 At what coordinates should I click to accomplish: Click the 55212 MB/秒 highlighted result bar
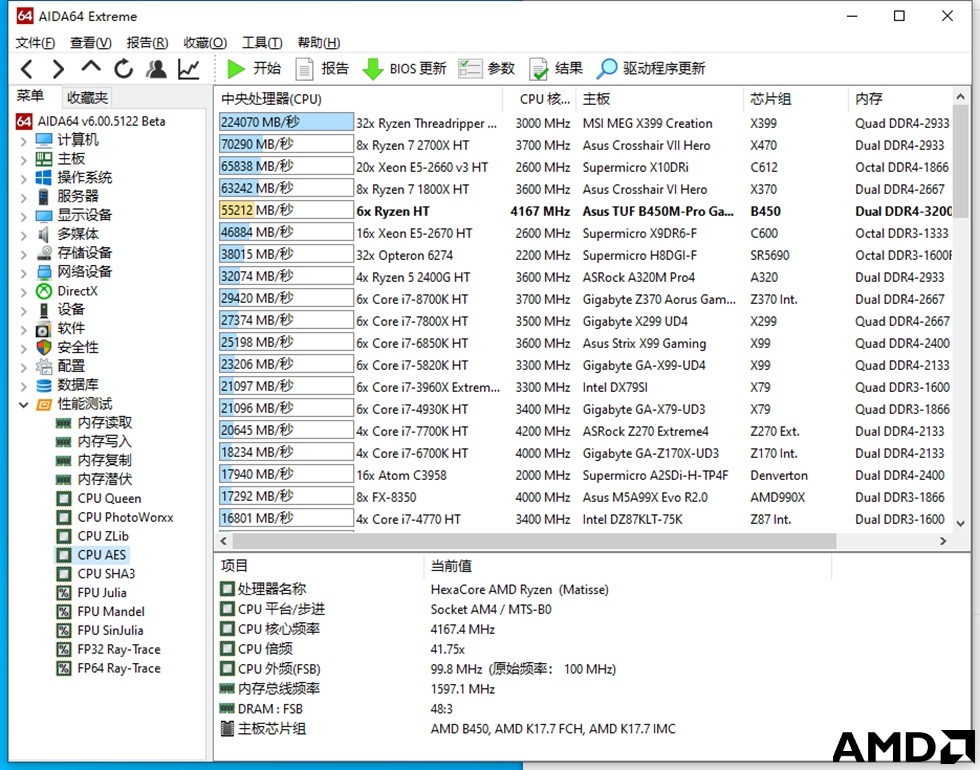[x=286, y=210]
